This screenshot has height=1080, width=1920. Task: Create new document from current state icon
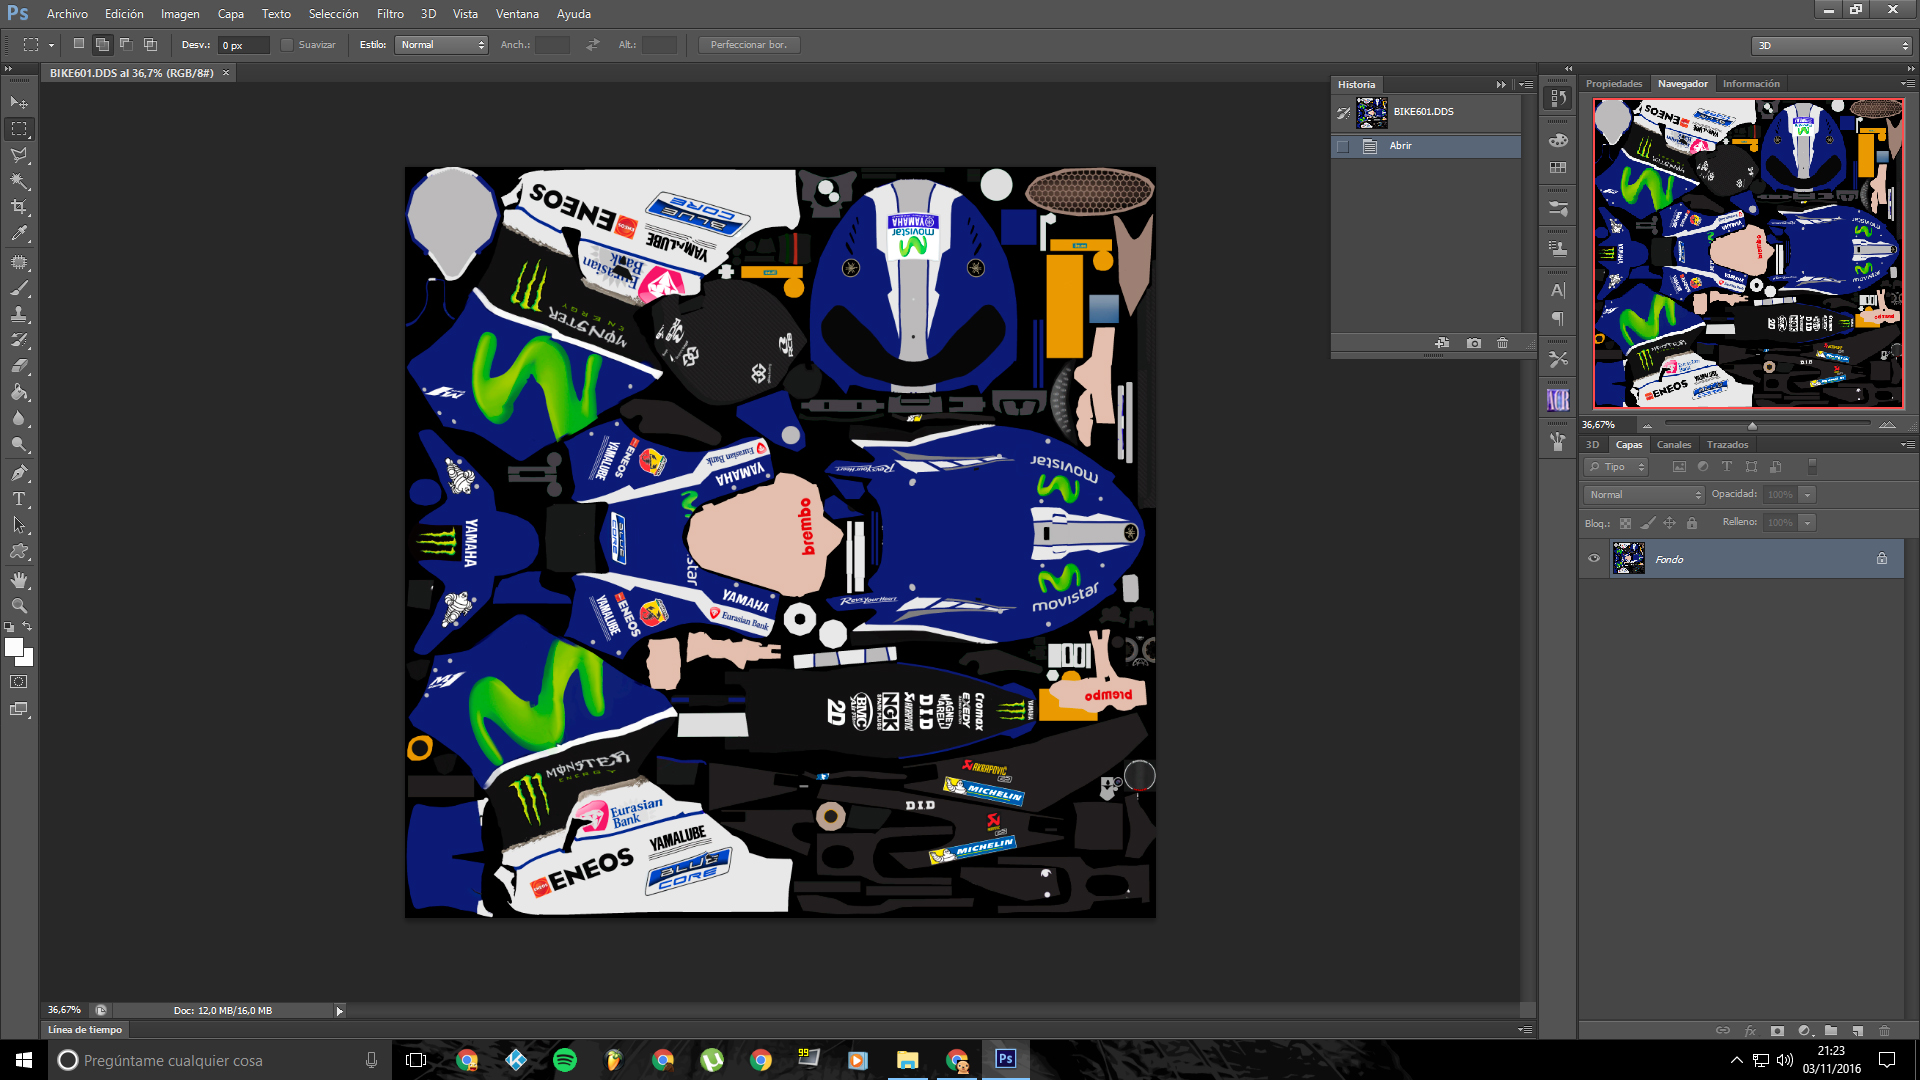[1442, 343]
